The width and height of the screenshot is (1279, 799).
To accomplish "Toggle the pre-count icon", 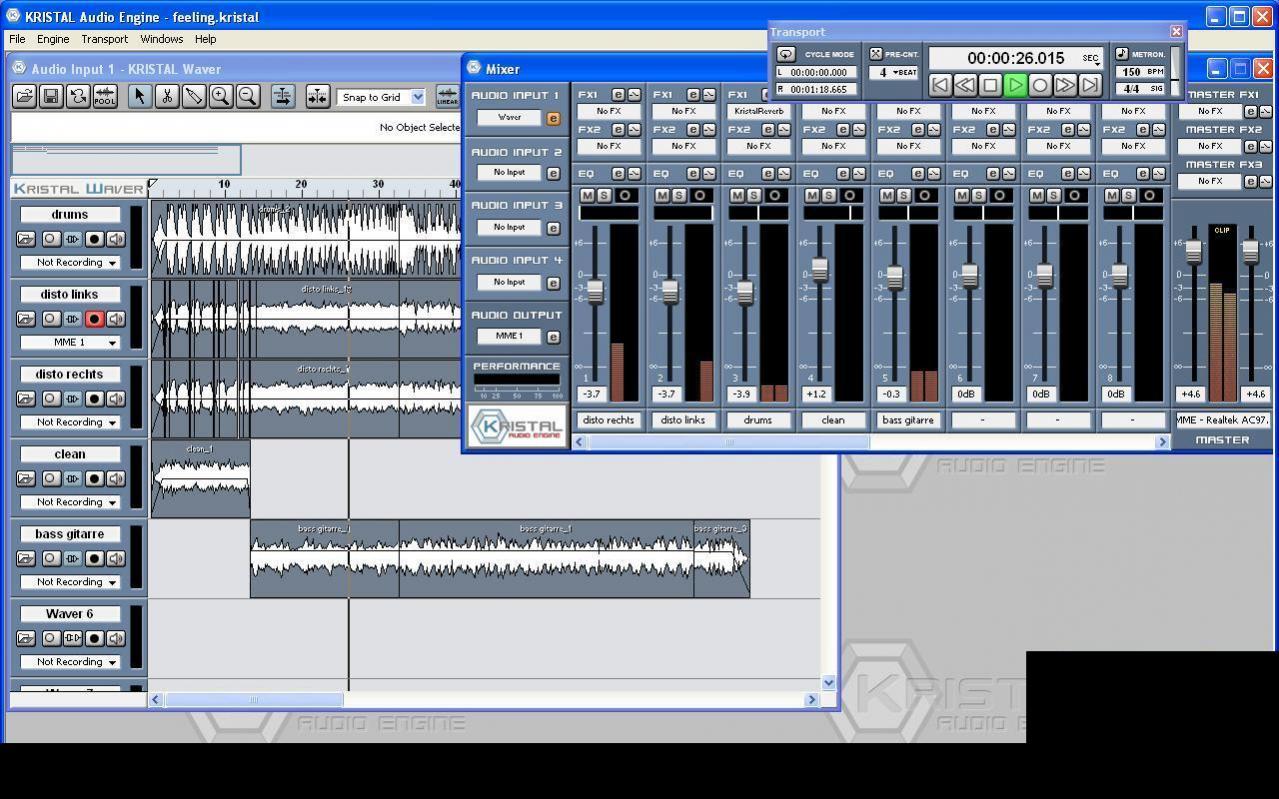I will [x=876, y=54].
